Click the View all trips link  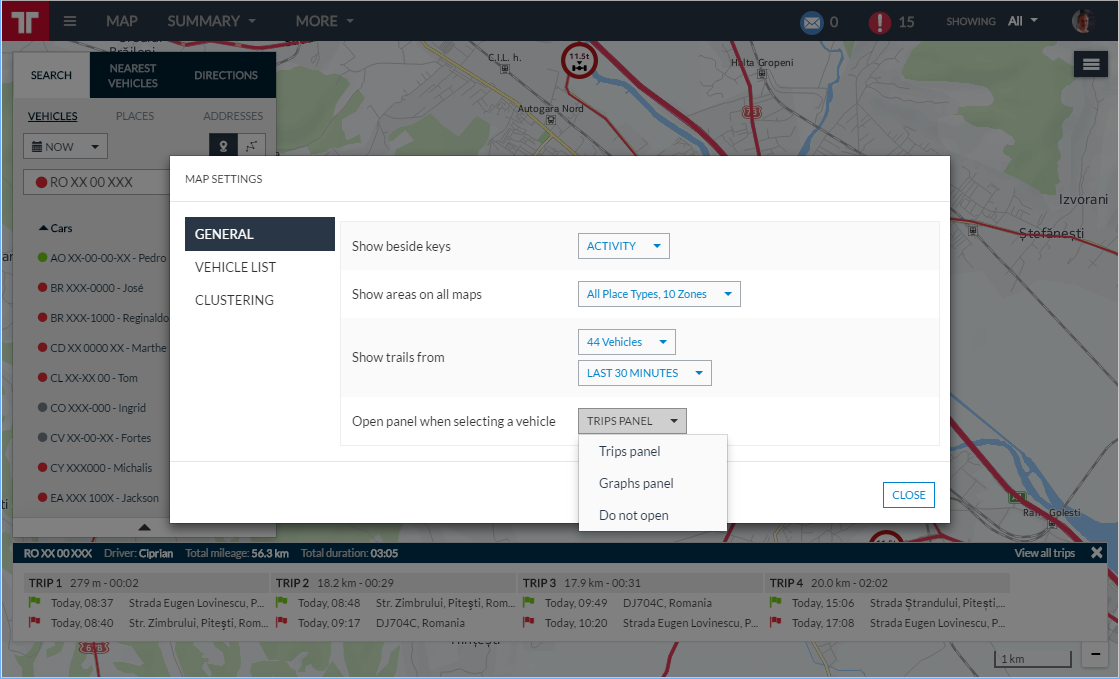click(1044, 553)
